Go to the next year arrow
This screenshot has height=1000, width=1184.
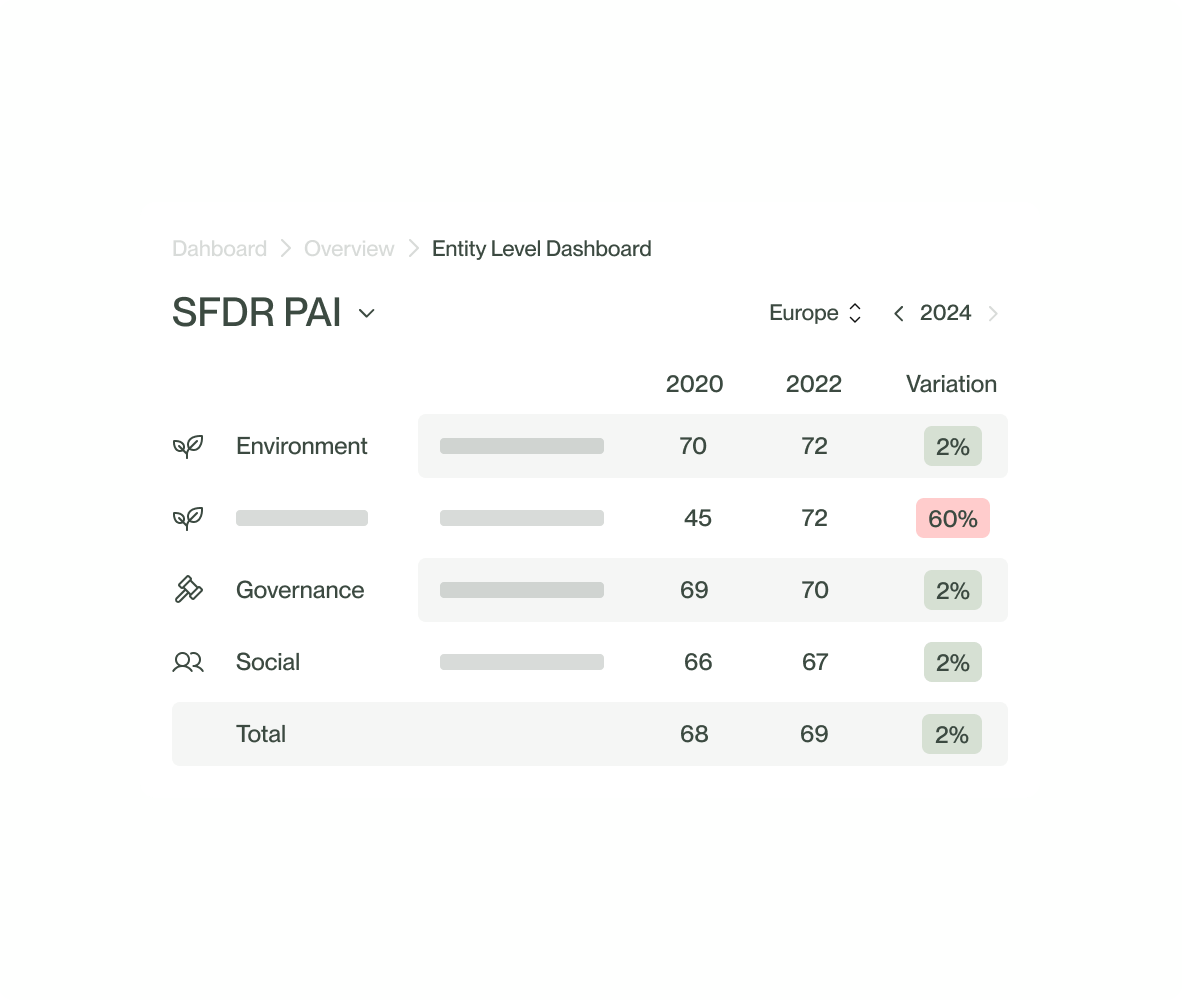[x=993, y=314]
